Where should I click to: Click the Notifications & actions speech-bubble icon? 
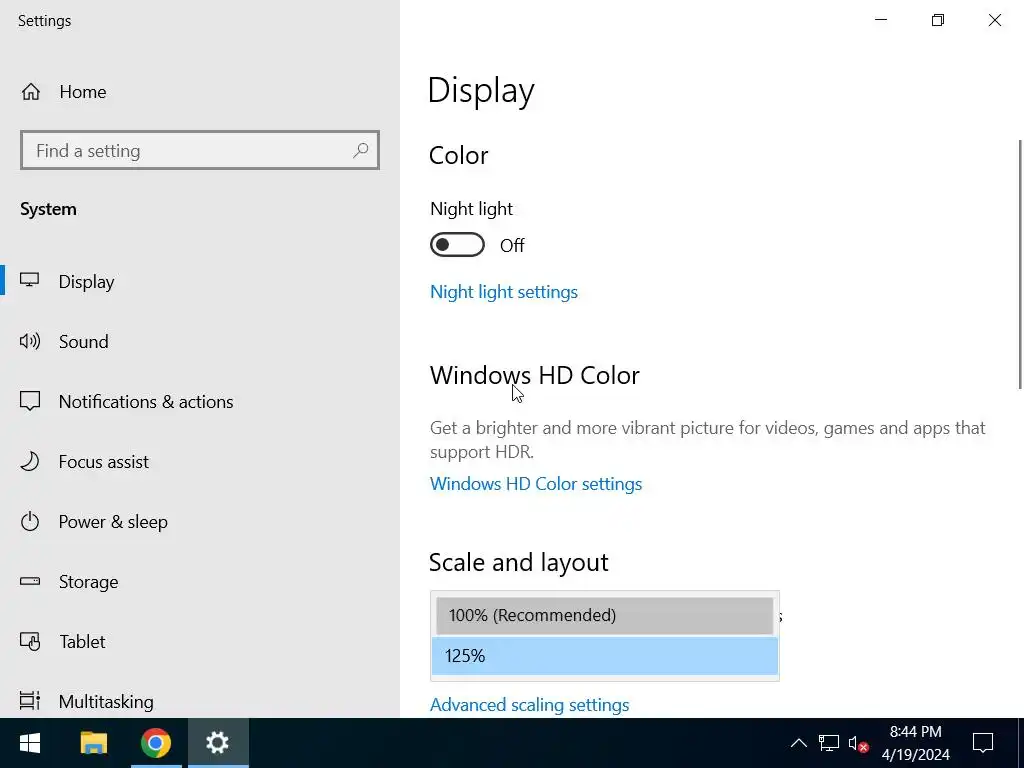29,401
